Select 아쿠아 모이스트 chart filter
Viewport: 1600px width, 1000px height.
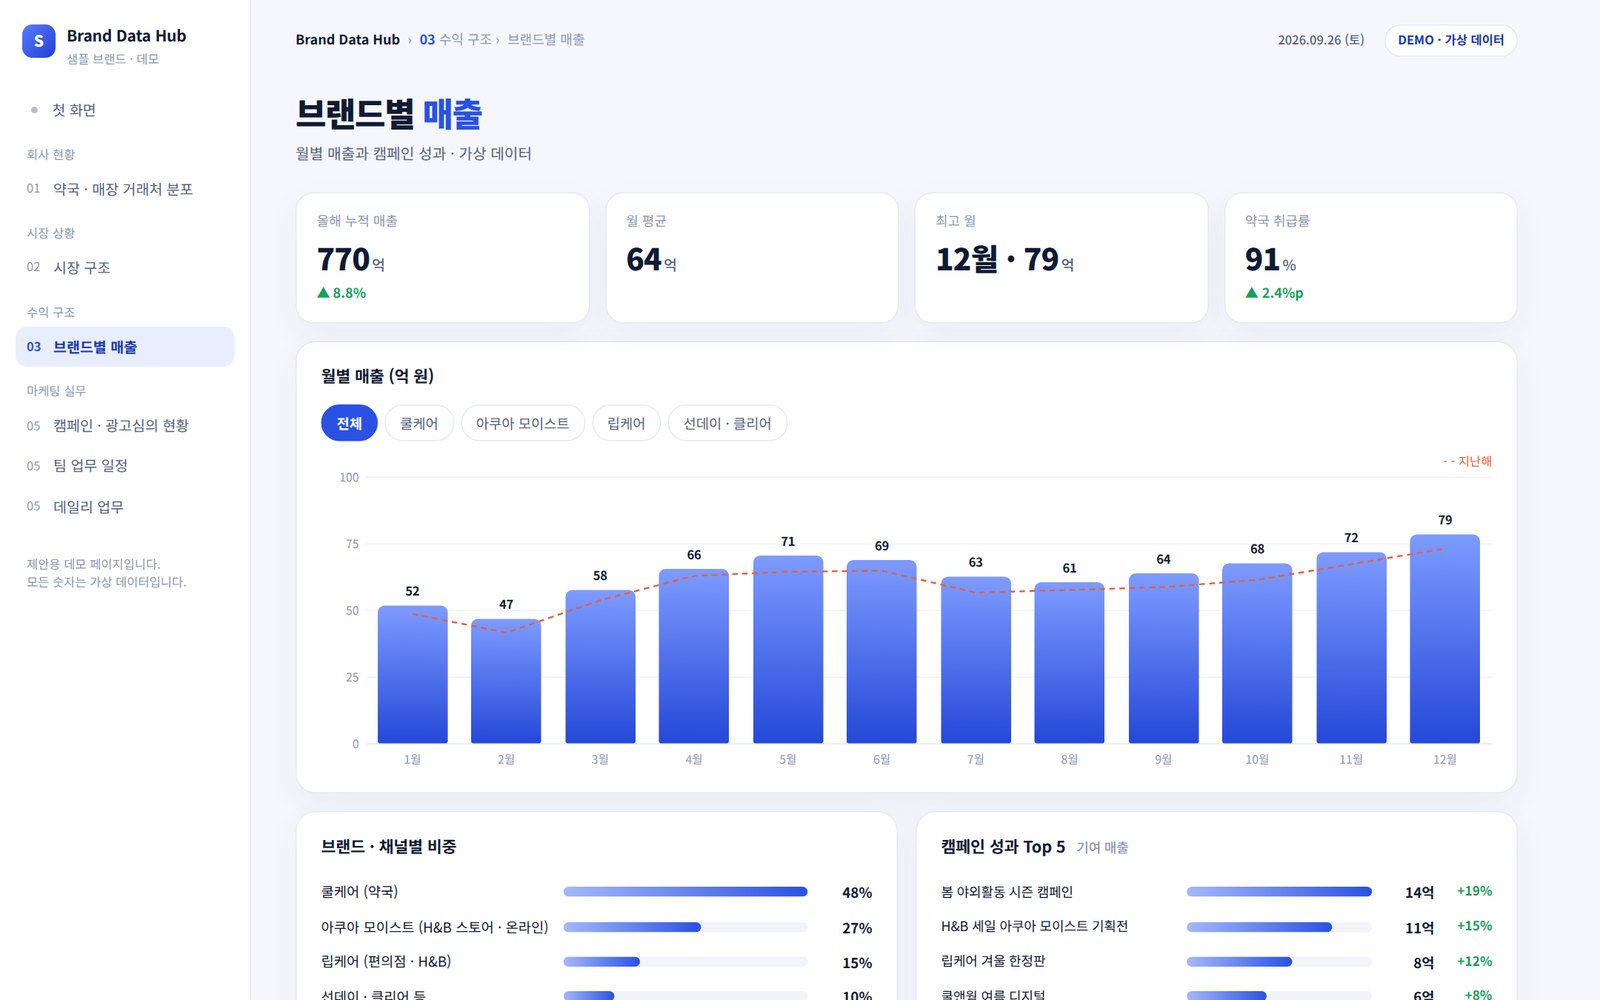(523, 423)
